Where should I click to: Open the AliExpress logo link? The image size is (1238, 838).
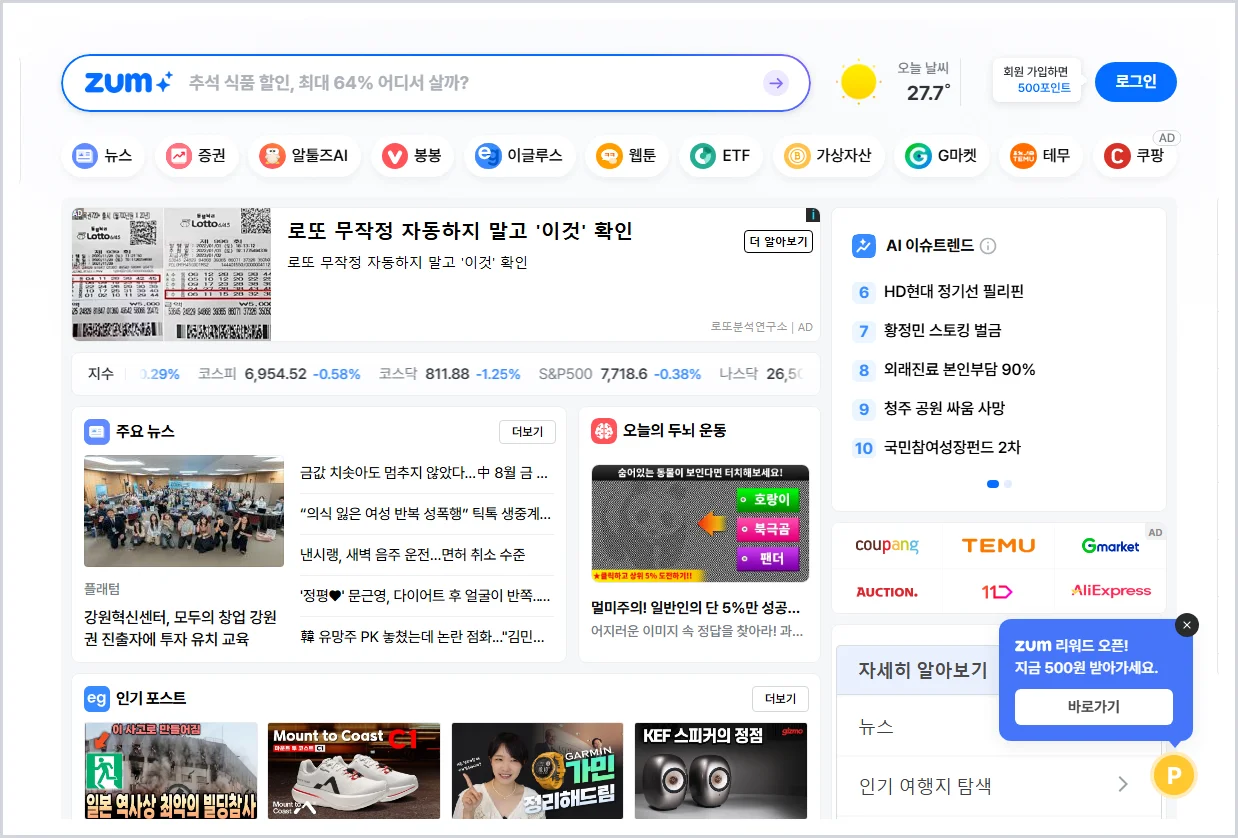1111,591
